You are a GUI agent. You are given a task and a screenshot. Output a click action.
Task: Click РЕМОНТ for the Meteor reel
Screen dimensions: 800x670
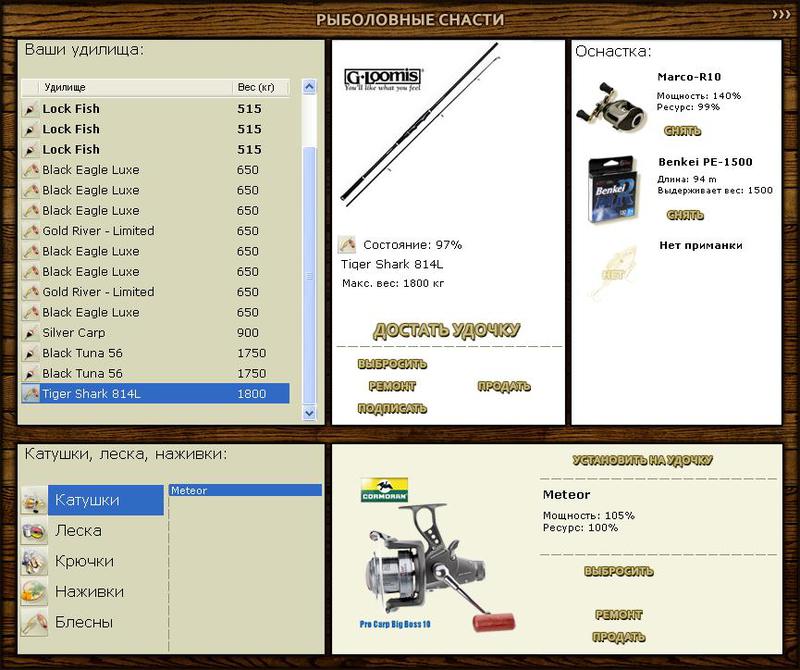coord(619,615)
